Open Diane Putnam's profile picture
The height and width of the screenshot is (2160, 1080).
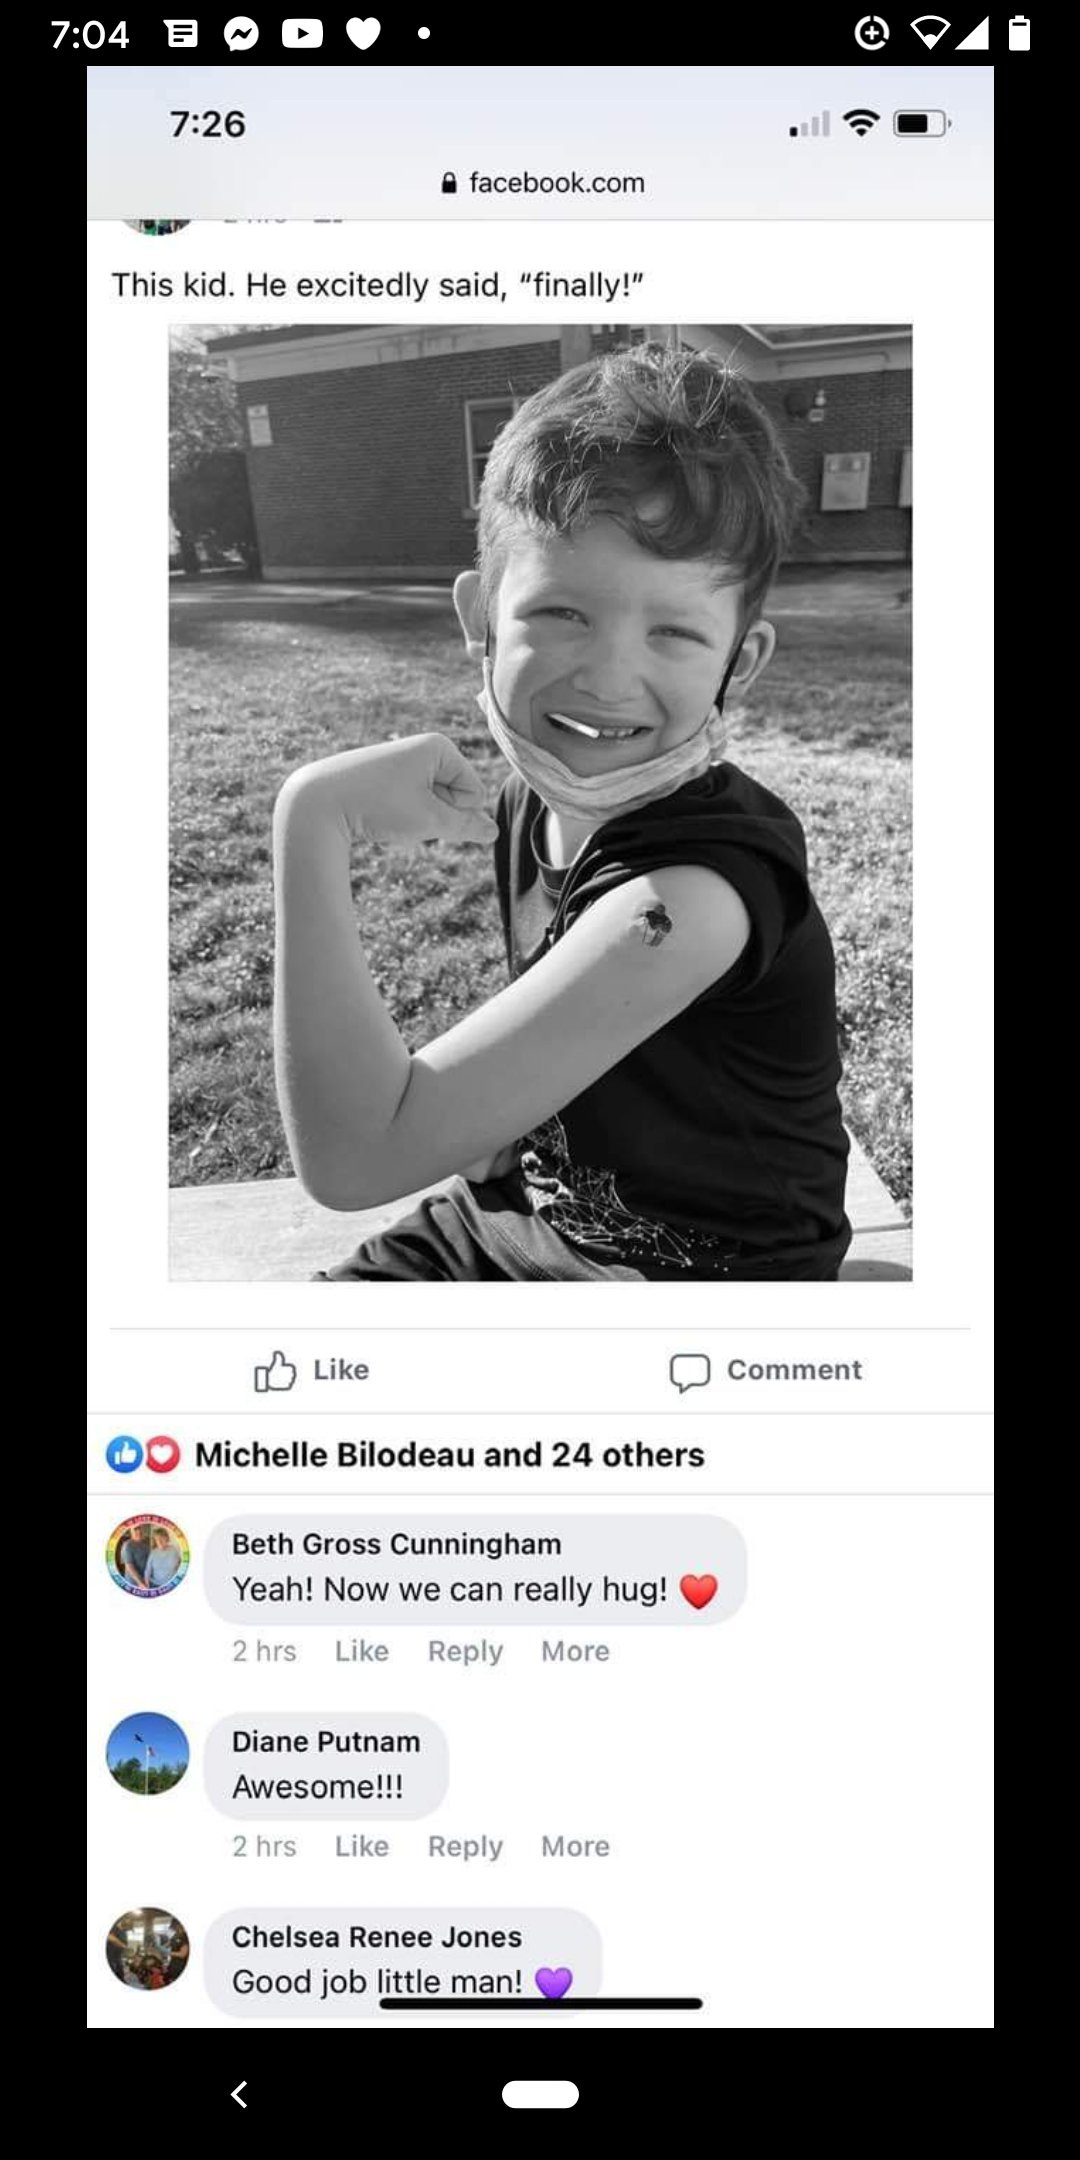148,1753
